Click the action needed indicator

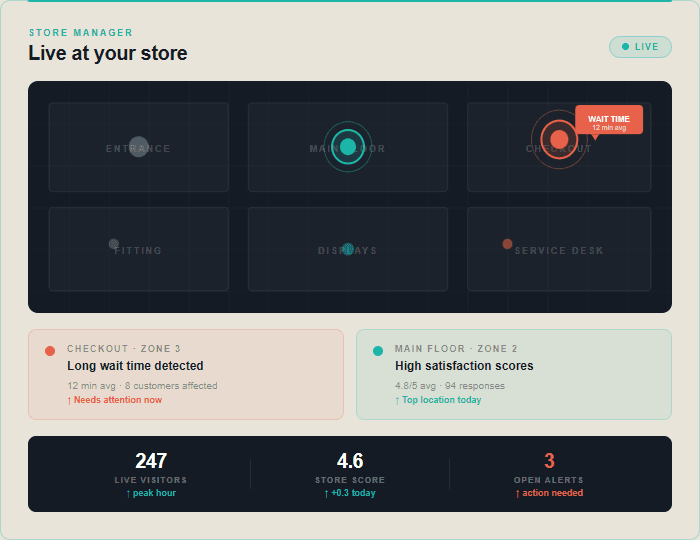(x=549, y=493)
